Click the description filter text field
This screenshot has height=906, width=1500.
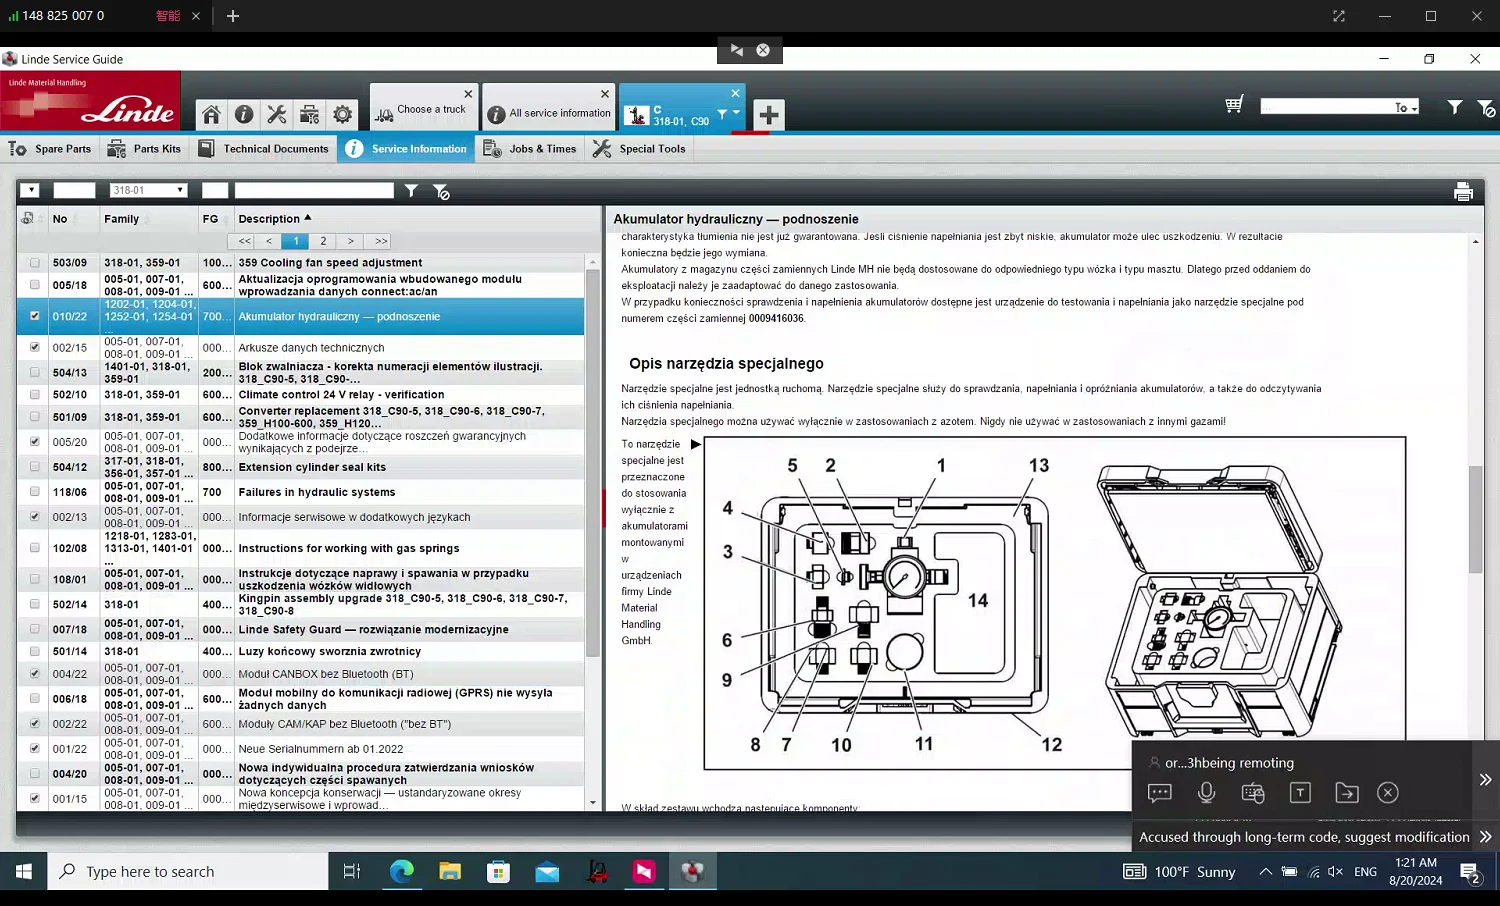point(314,190)
